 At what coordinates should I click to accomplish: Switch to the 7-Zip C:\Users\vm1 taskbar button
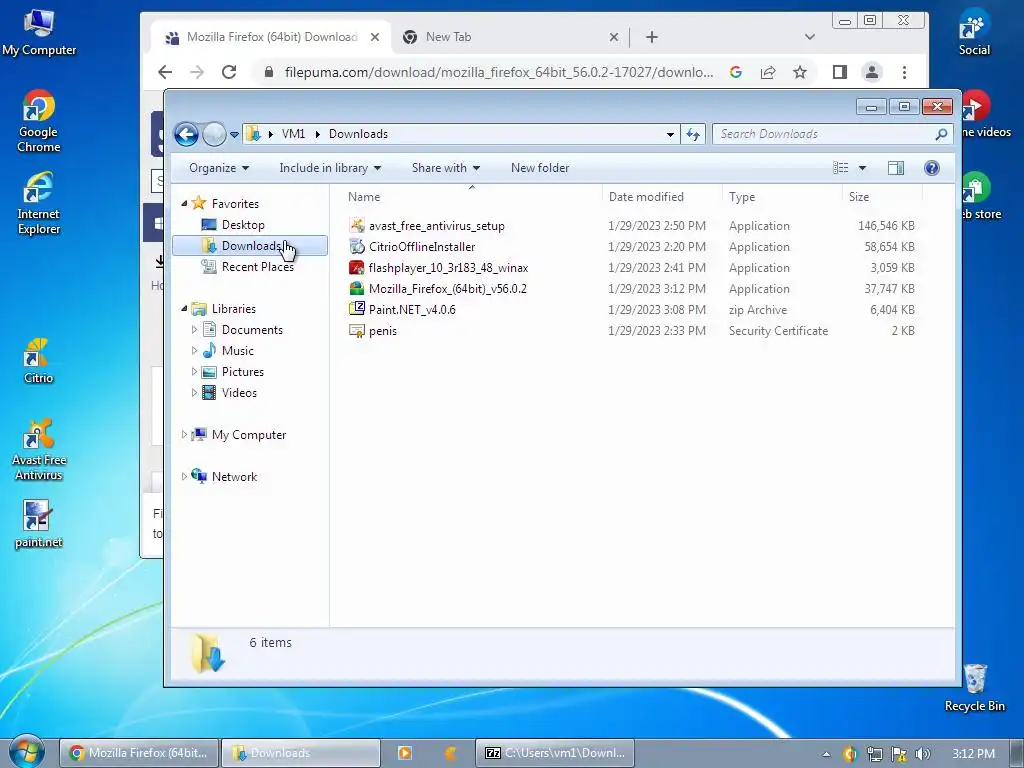pos(554,753)
